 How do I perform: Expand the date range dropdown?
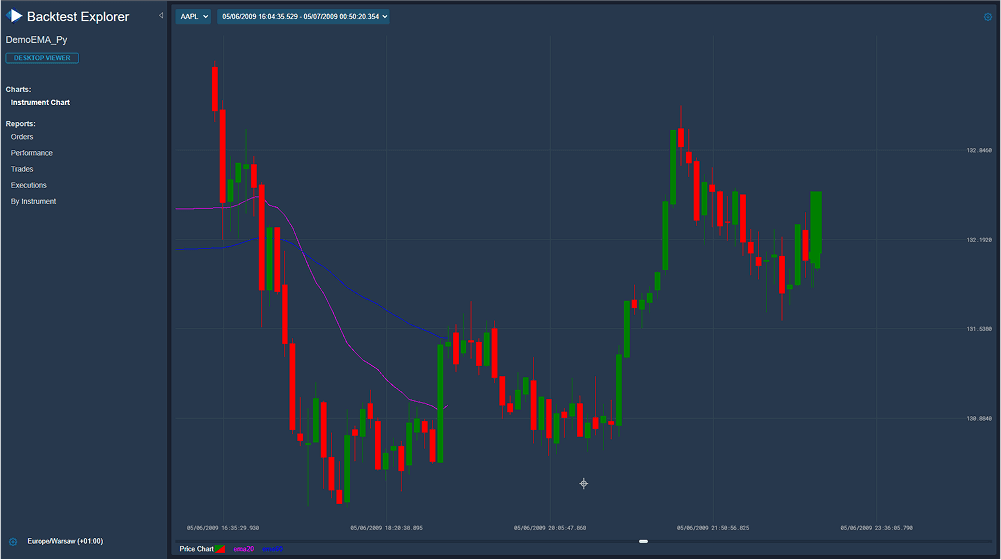(x=304, y=16)
